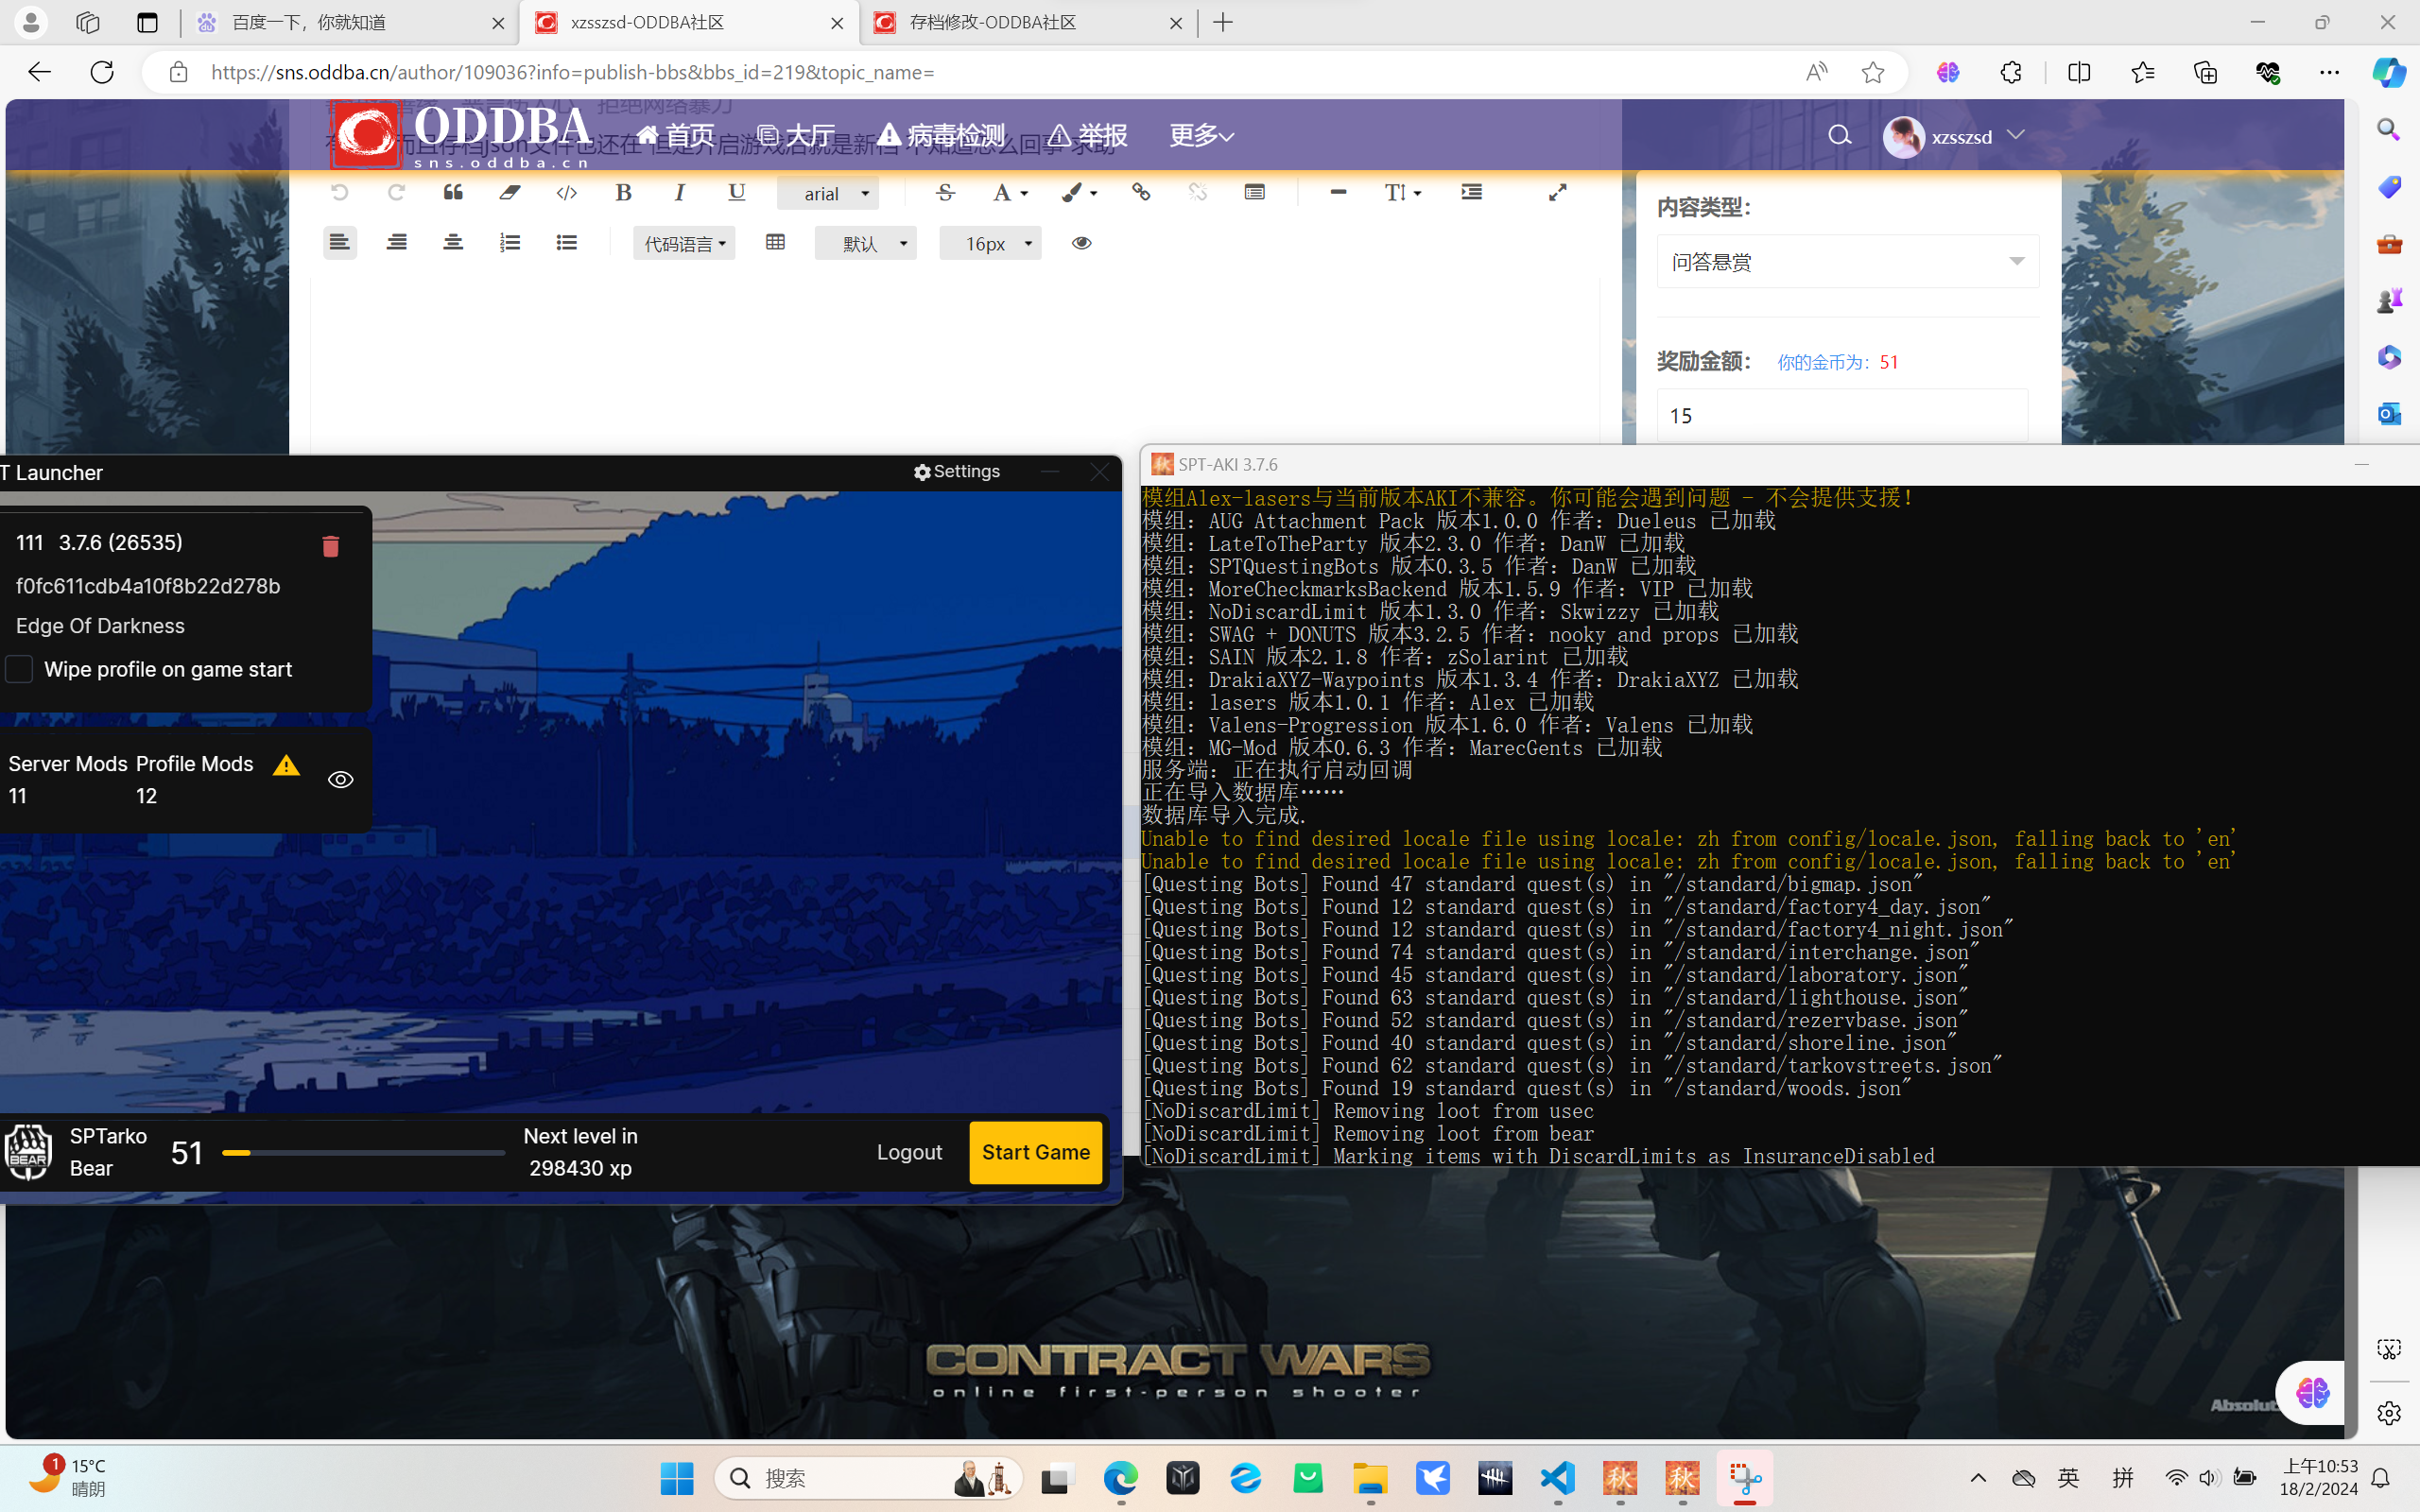The height and width of the screenshot is (1512, 2420).
Task: Open the 代码语言 dropdown
Action: point(684,243)
